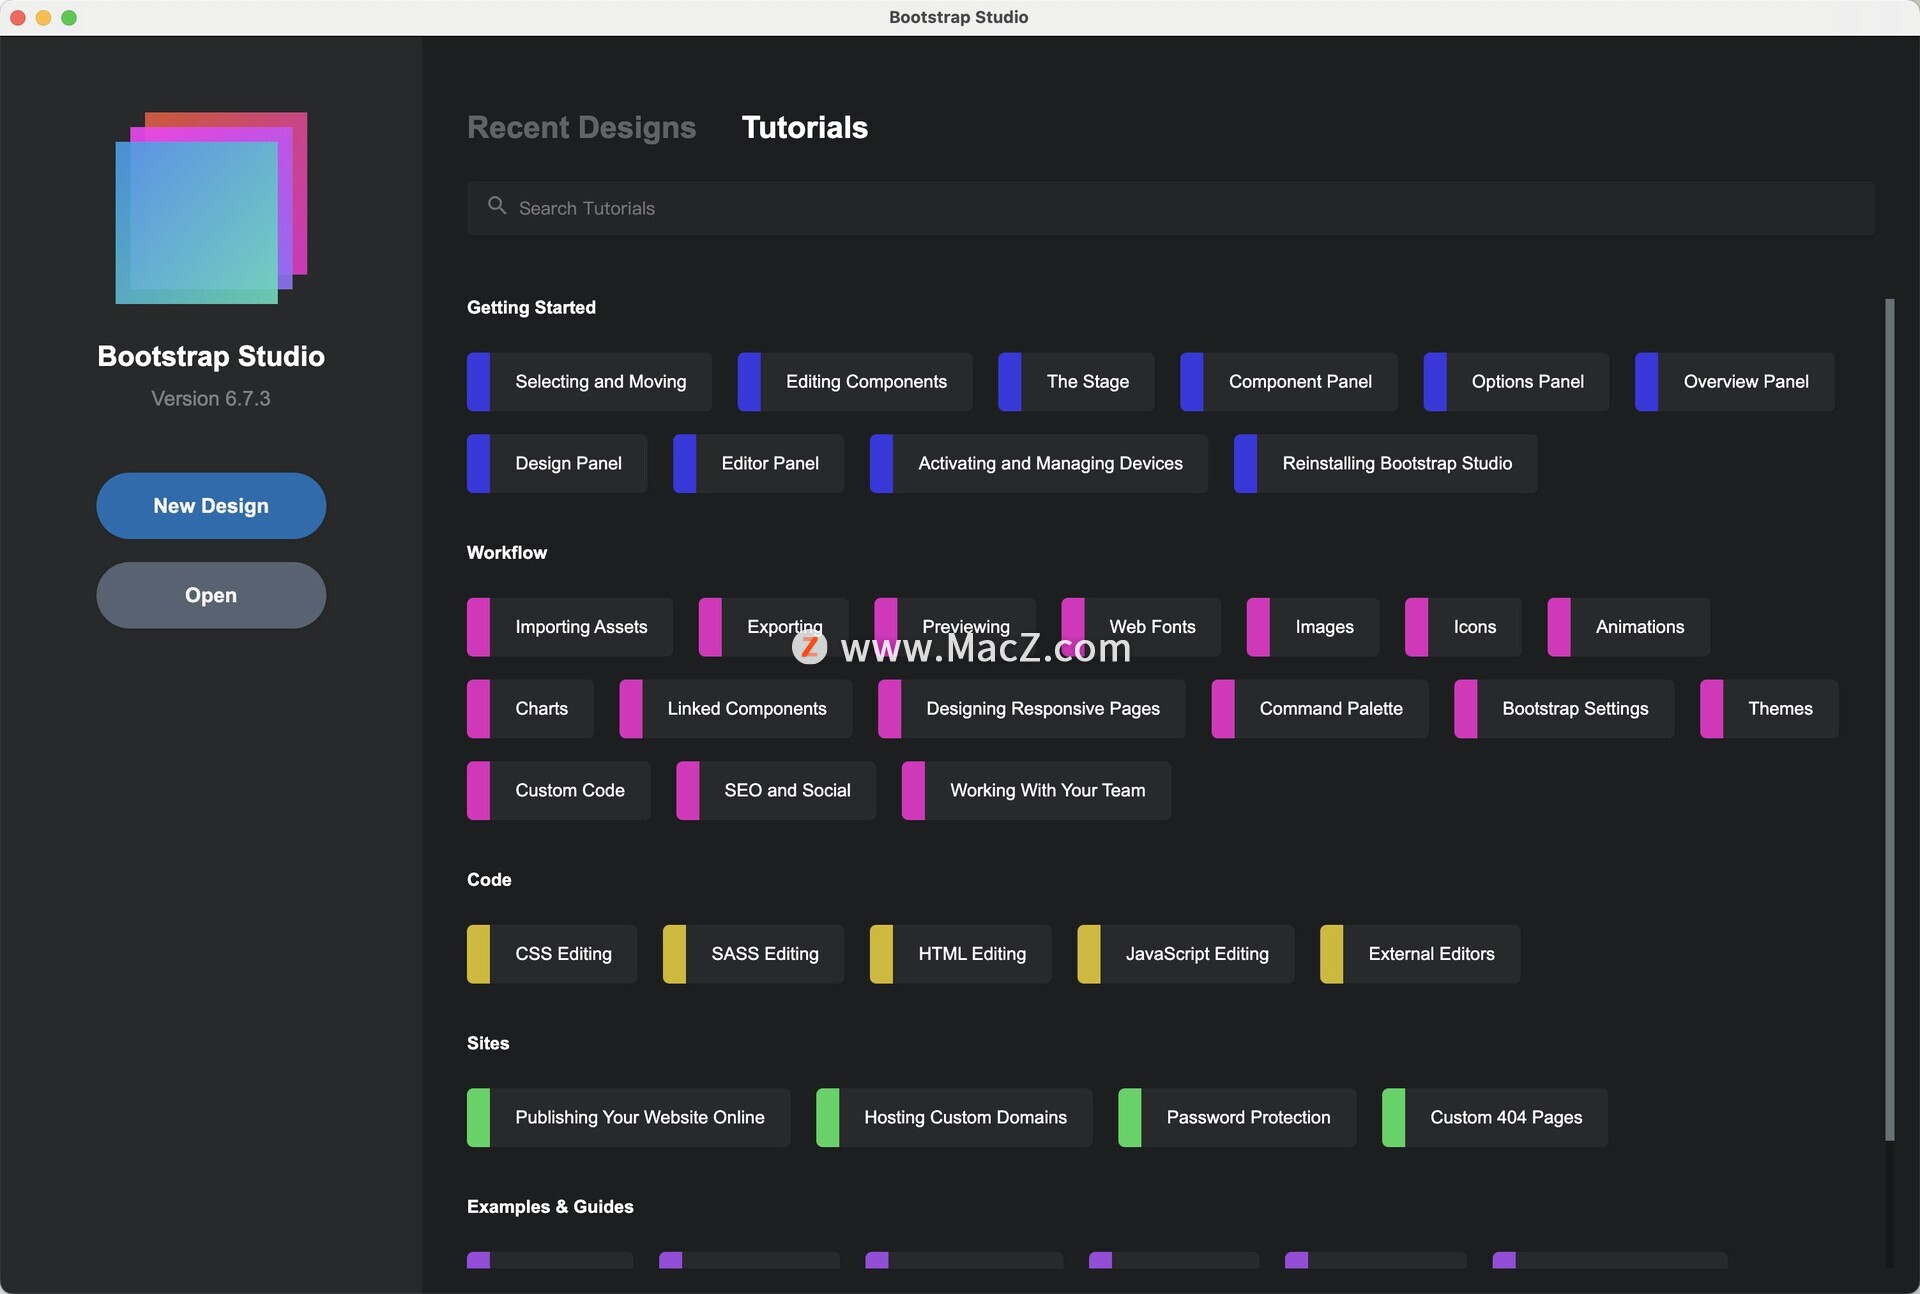Open Command Palette tutorial
Screen dimensions: 1920x1294
coord(1319,709)
